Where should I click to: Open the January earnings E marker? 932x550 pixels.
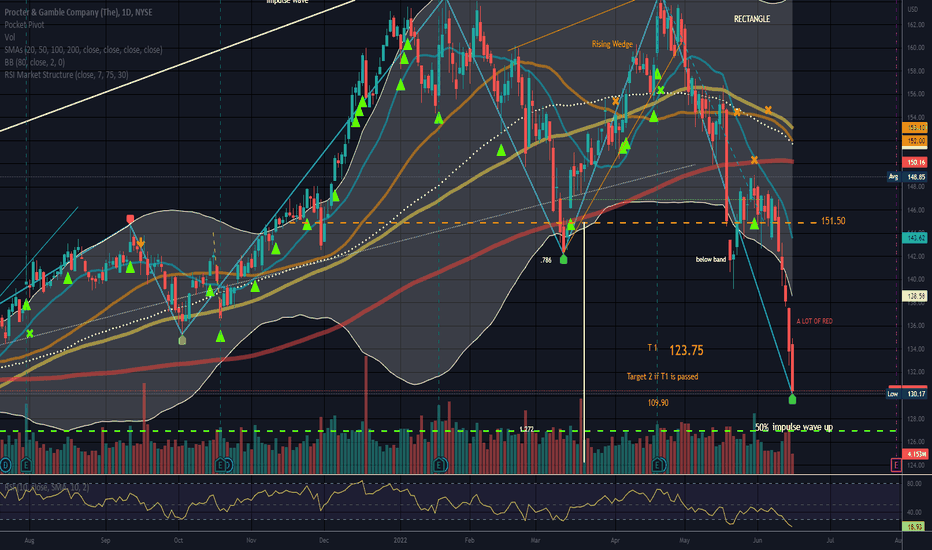(440, 465)
